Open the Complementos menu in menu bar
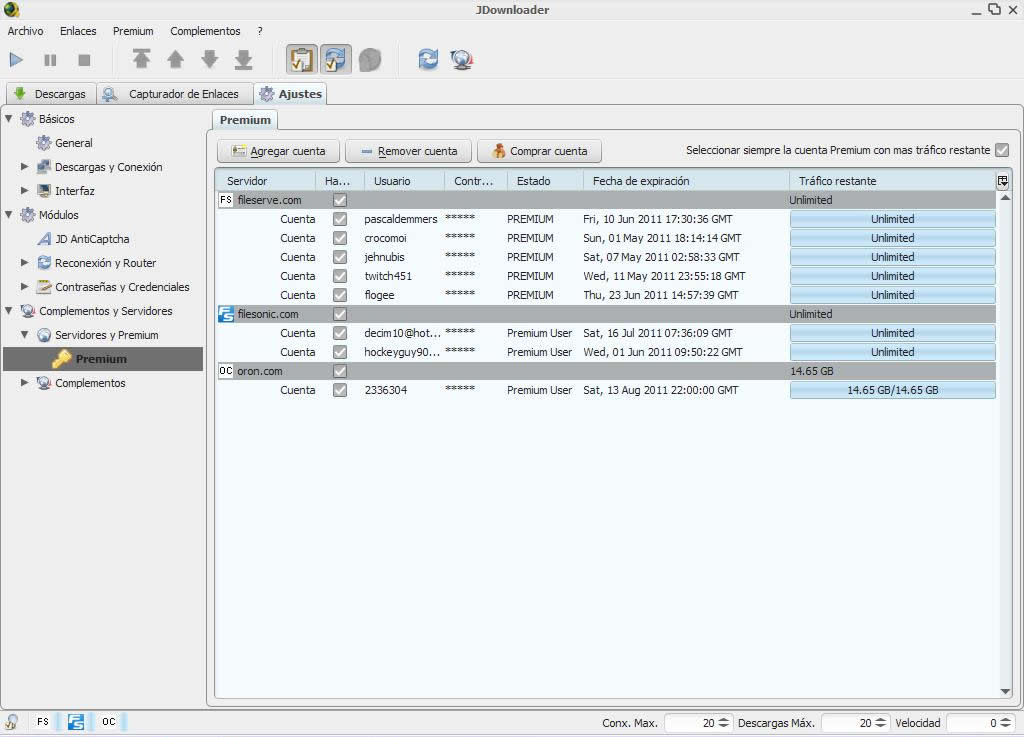Viewport: 1024px width, 737px height. click(x=205, y=31)
